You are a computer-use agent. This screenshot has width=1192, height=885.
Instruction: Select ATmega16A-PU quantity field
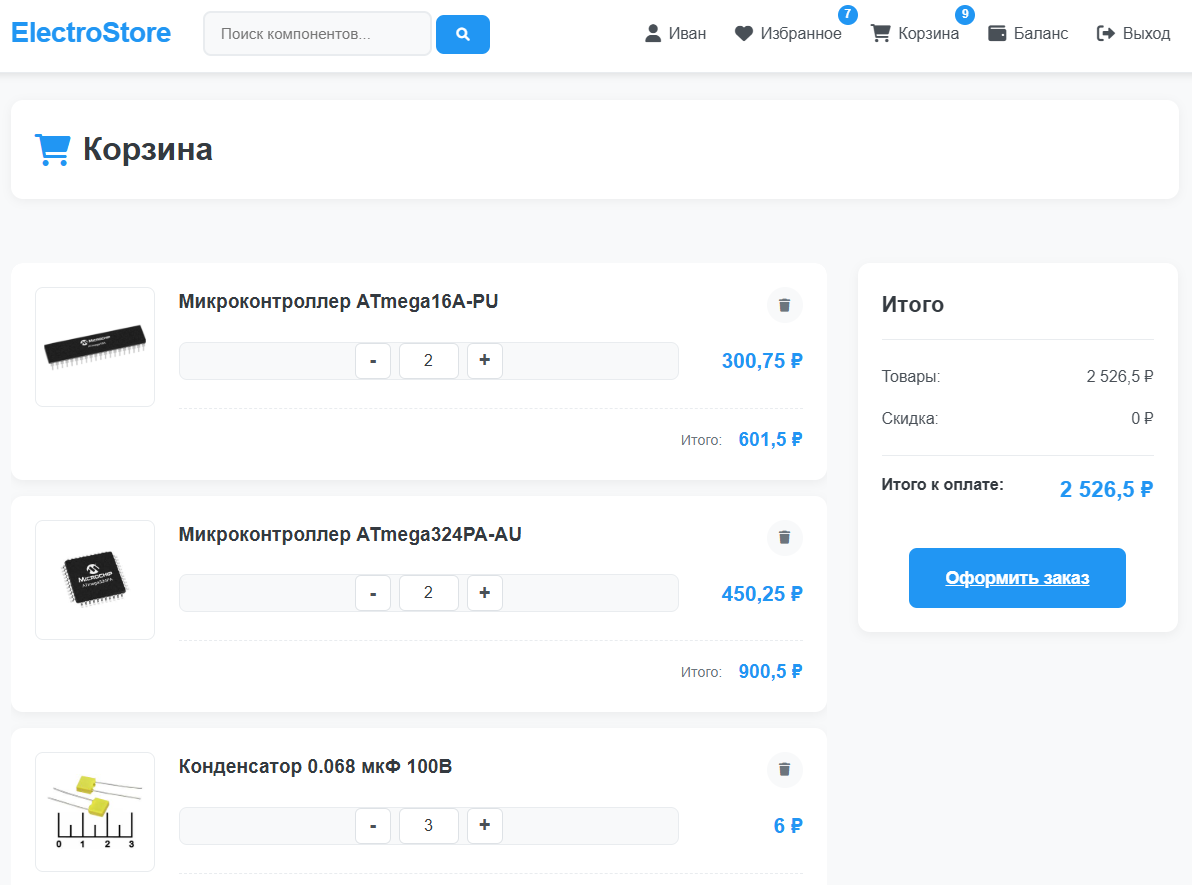(429, 360)
